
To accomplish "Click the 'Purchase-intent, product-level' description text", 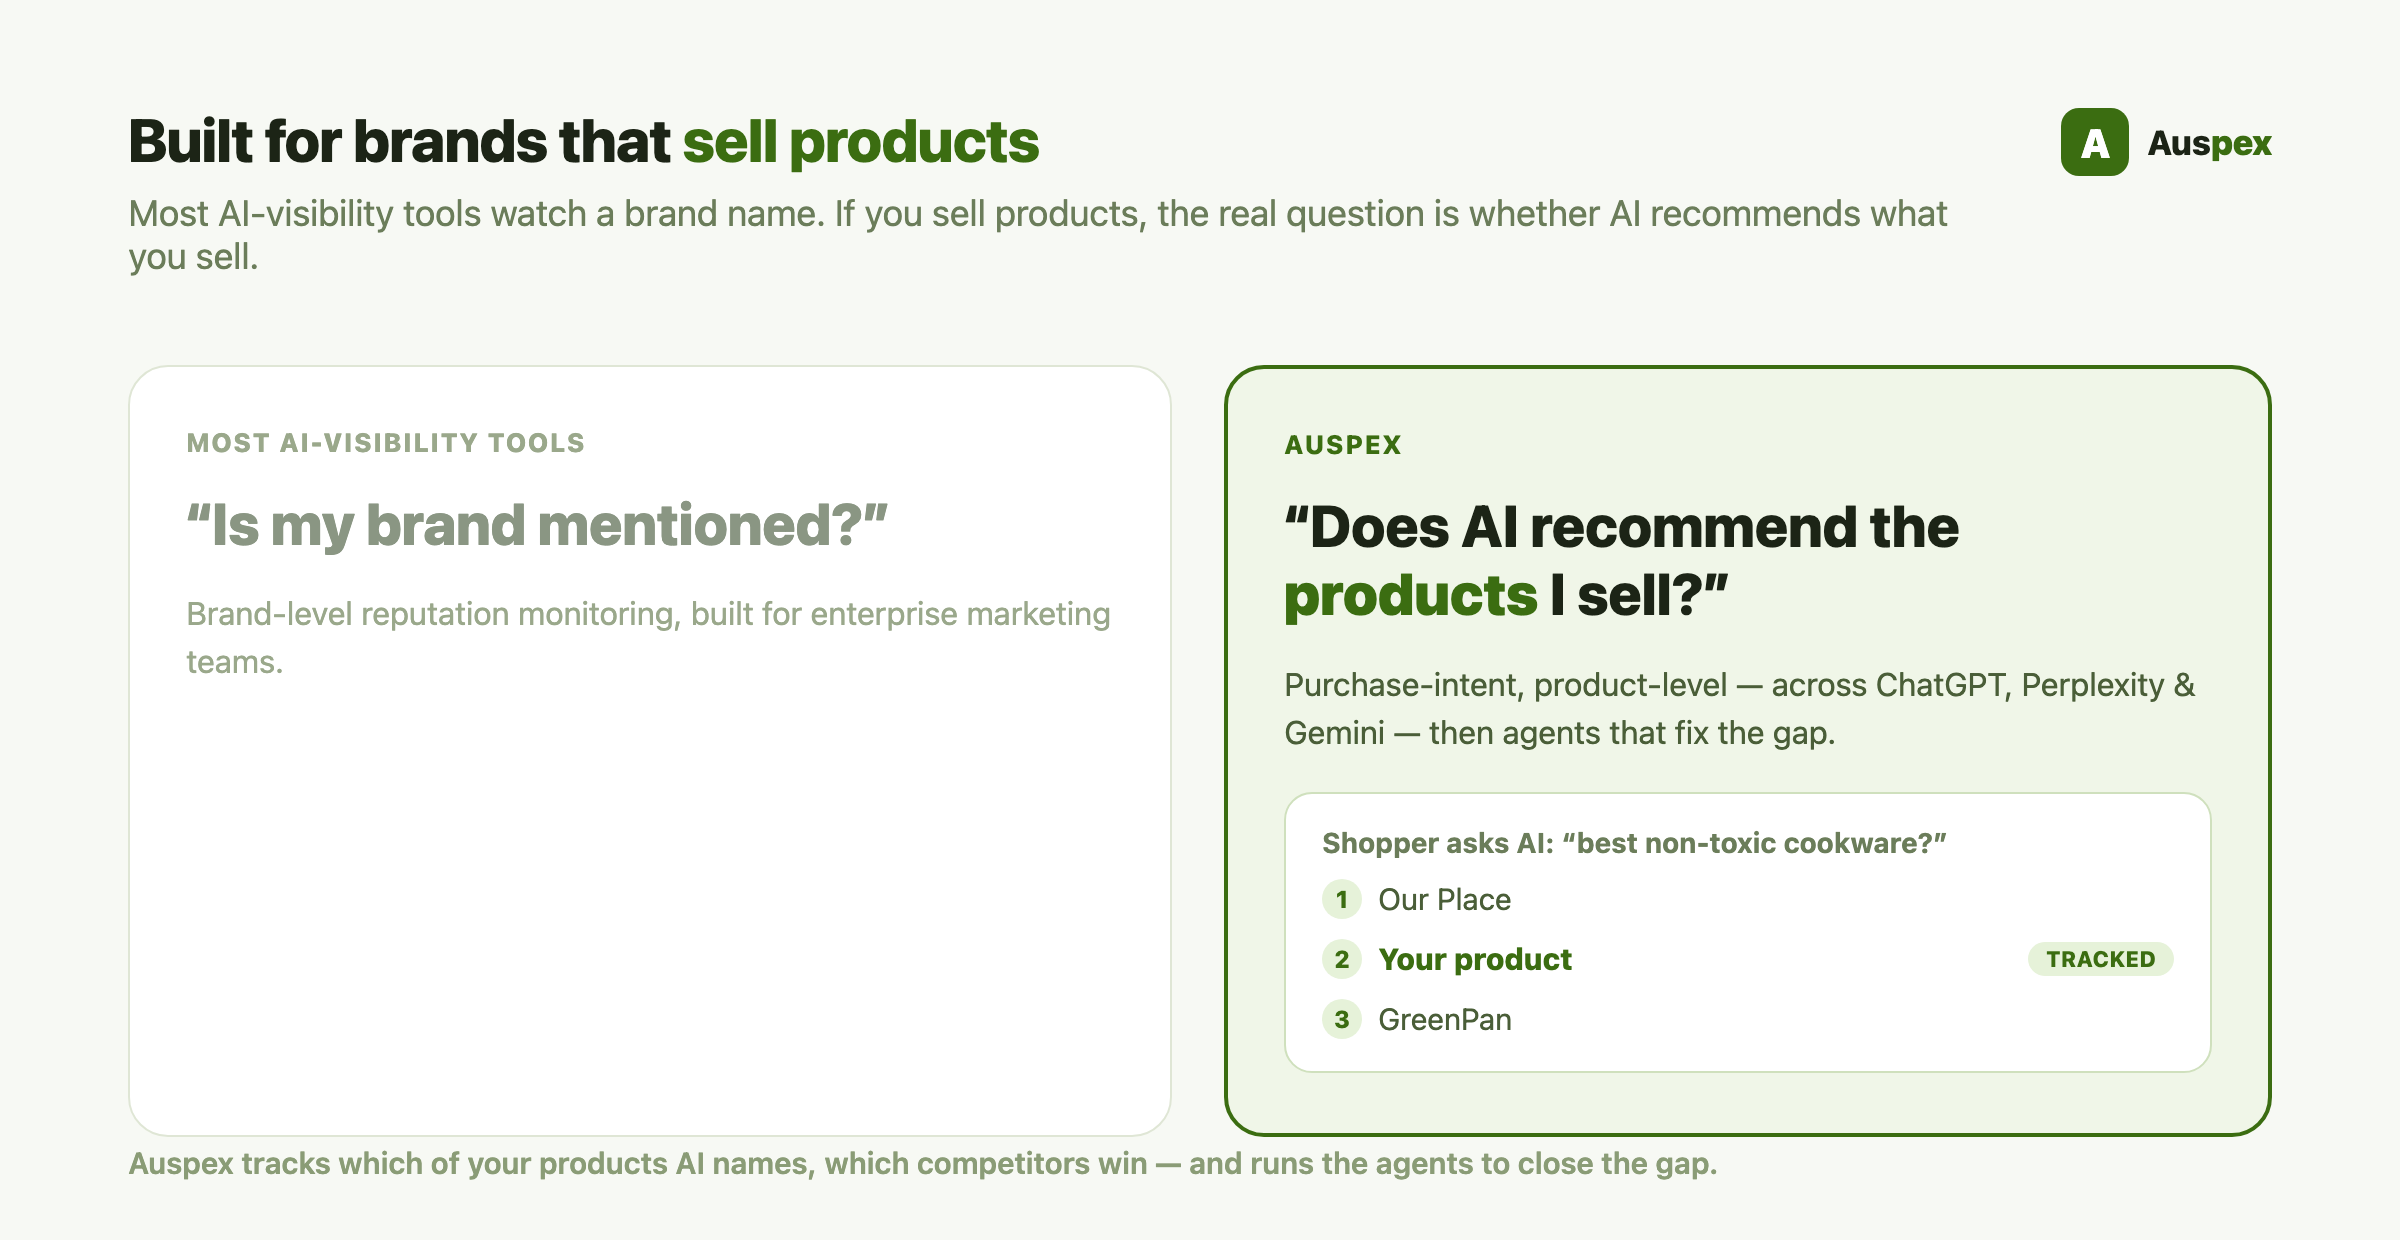I will click(1739, 708).
